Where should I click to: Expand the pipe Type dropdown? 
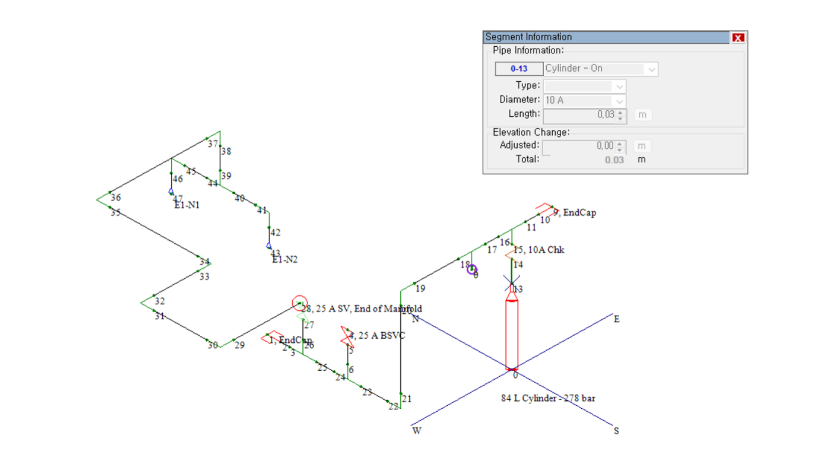(619, 86)
